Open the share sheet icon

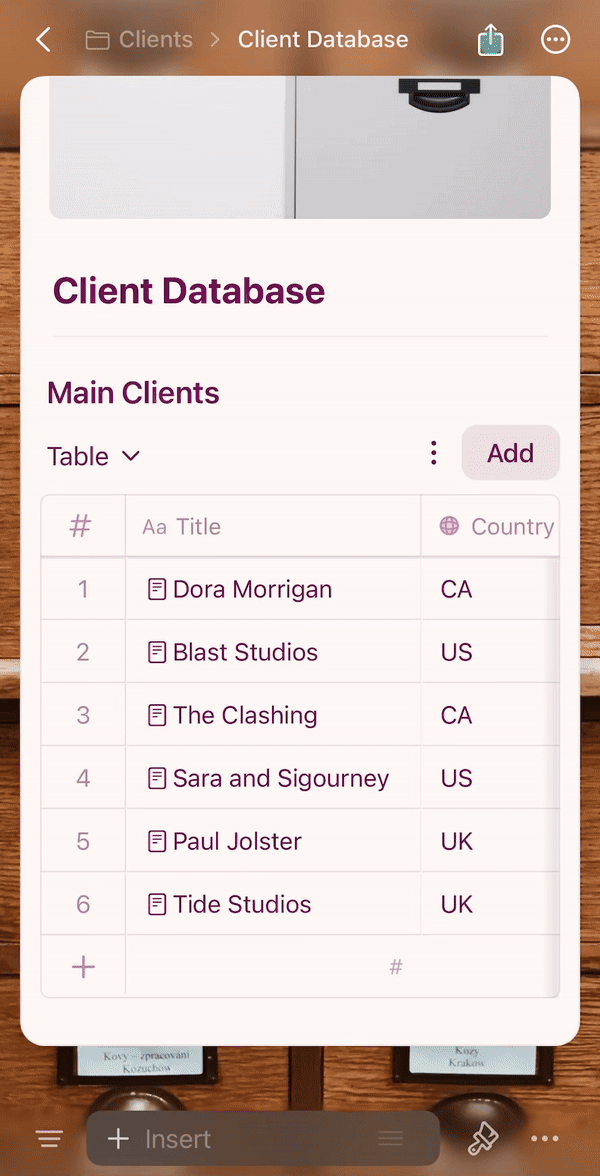(x=489, y=39)
